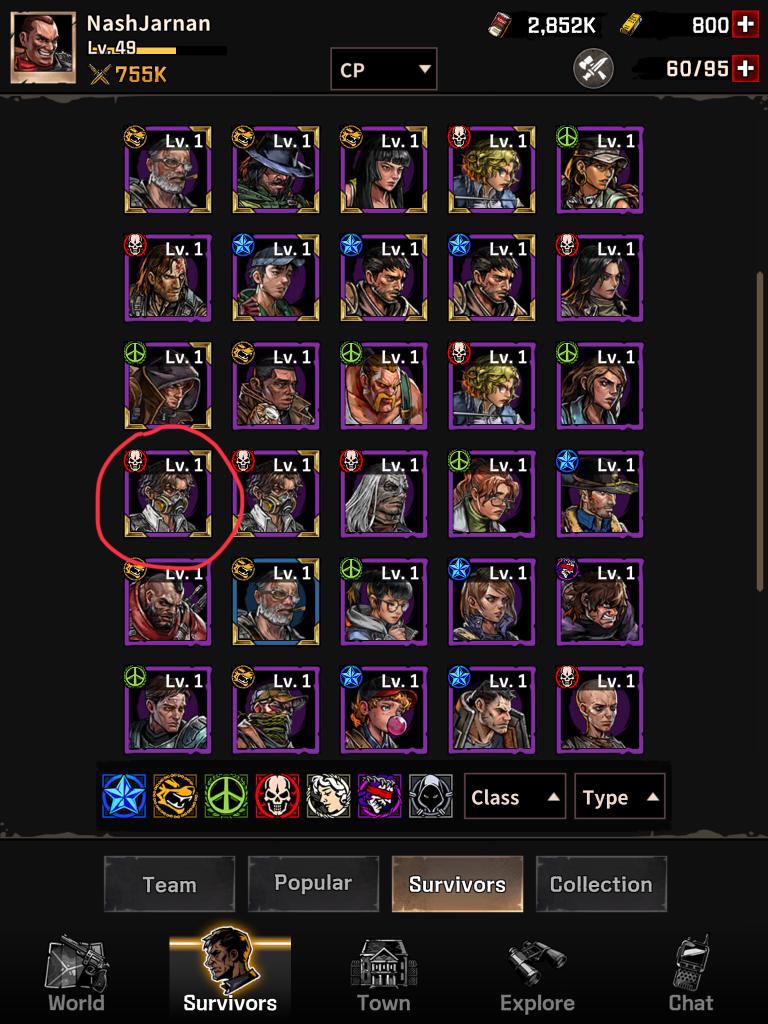The height and width of the screenshot is (1024, 768).
Task: Expand the Type filter dropdown
Action: coord(620,796)
